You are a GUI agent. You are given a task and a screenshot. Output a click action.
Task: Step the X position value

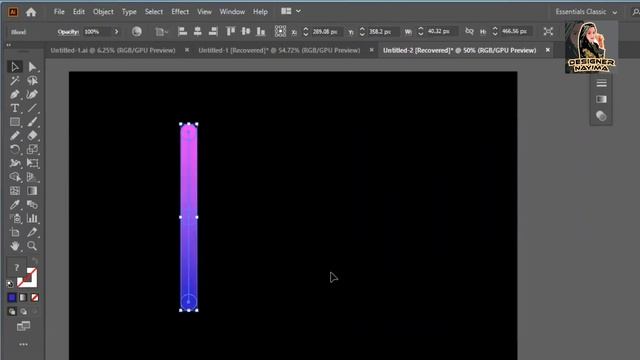coord(306,31)
